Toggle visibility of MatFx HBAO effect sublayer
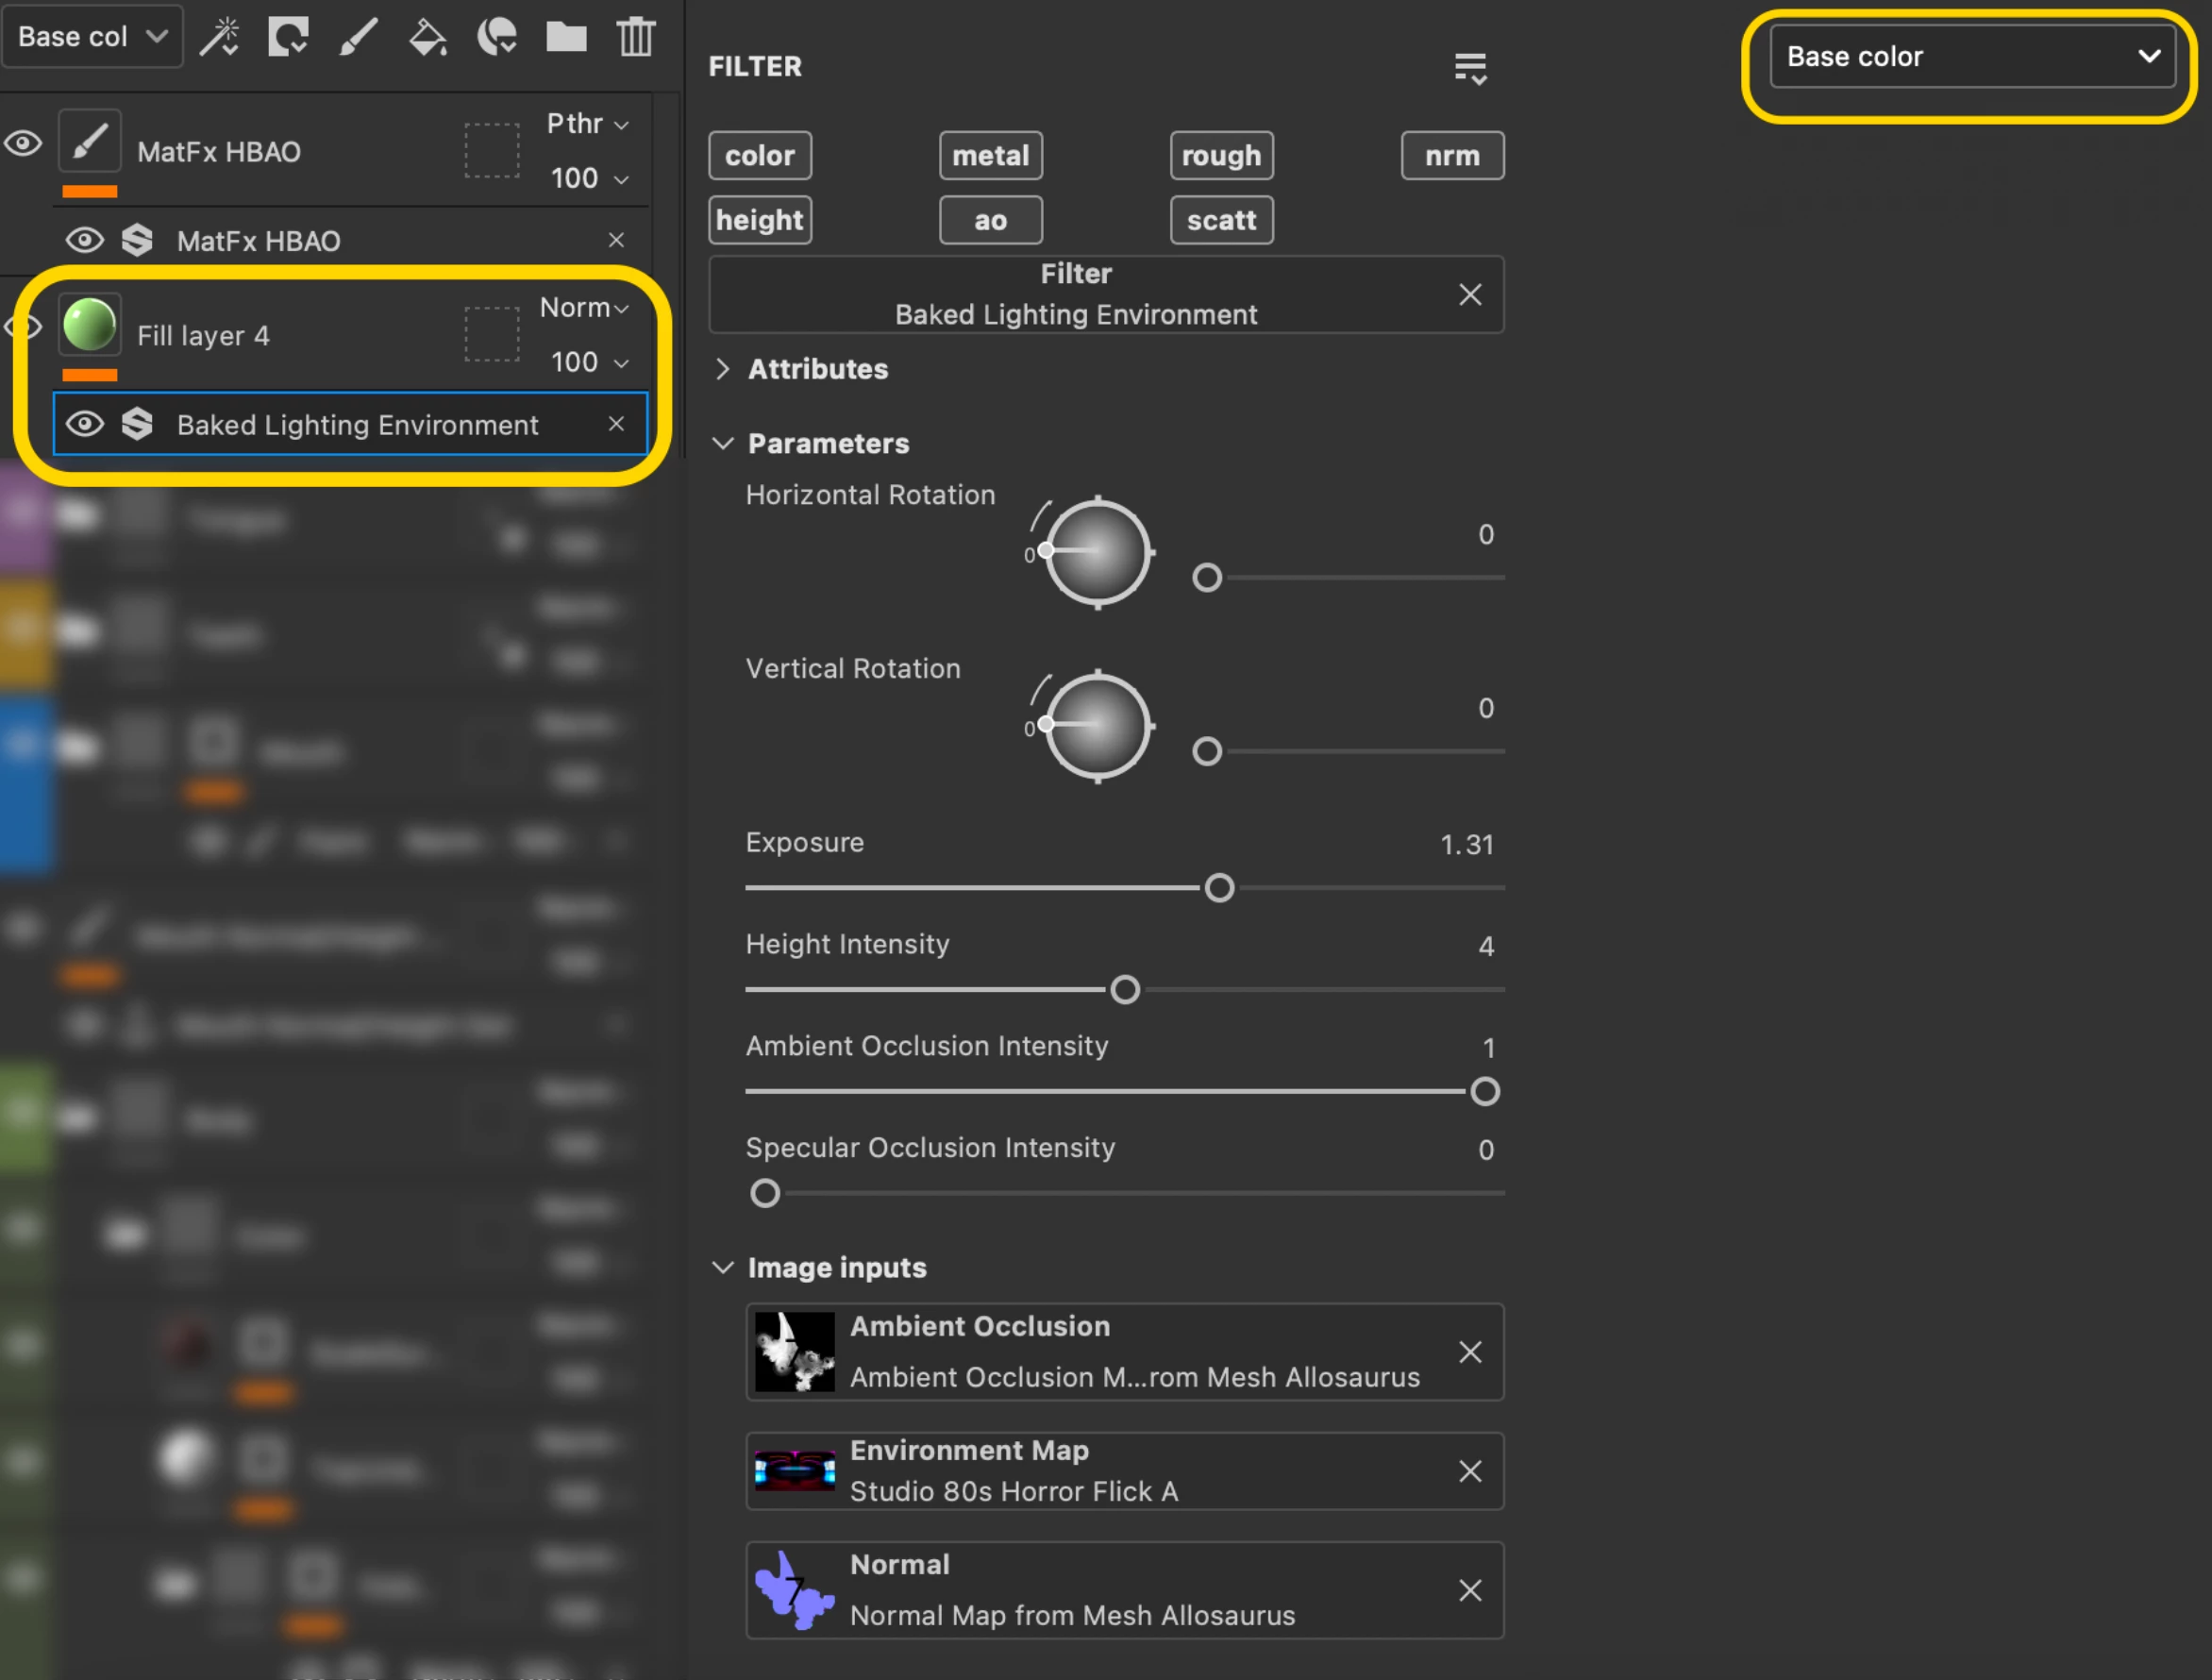This screenshot has height=1680, width=2212. [x=85, y=240]
